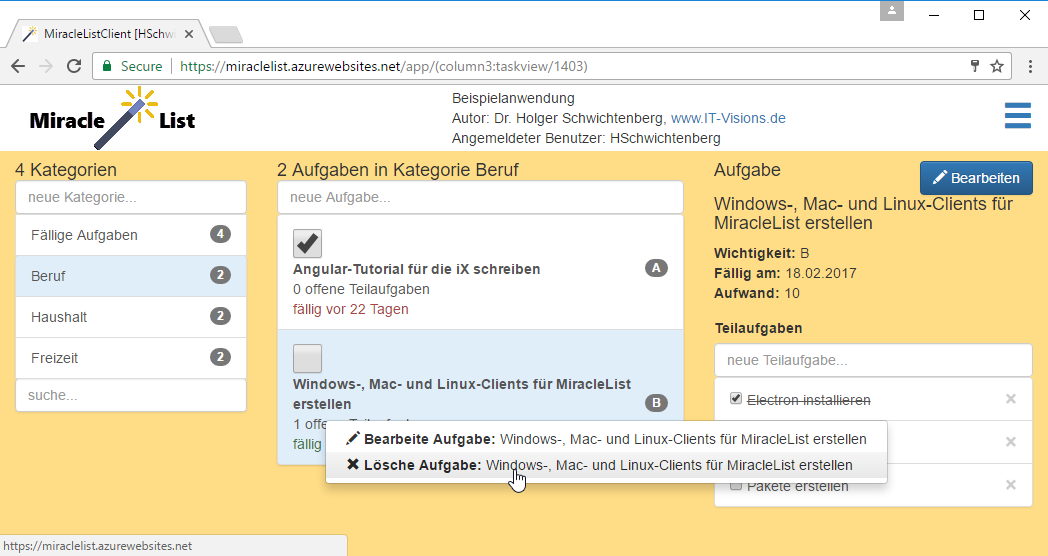Click the Chrome profile avatar icon

(x=892, y=11)
